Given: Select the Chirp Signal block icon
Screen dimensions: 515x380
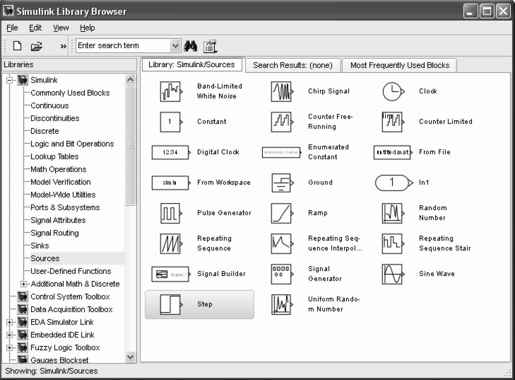Looking at the screenshot, I should pos(282,91).
